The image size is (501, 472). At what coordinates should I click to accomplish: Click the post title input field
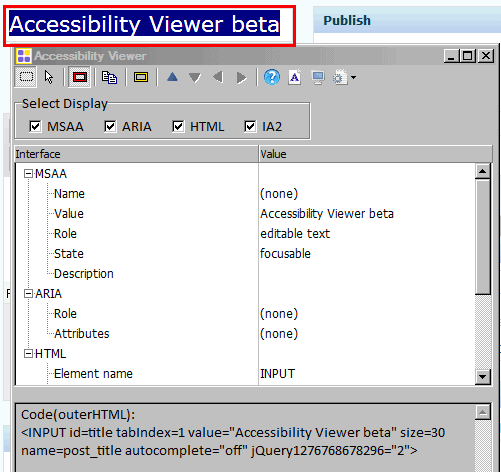click(149, 26)
